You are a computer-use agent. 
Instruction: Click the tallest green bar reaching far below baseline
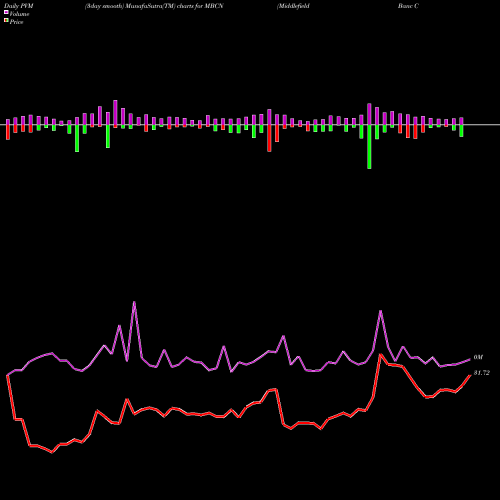pos(369,147)
